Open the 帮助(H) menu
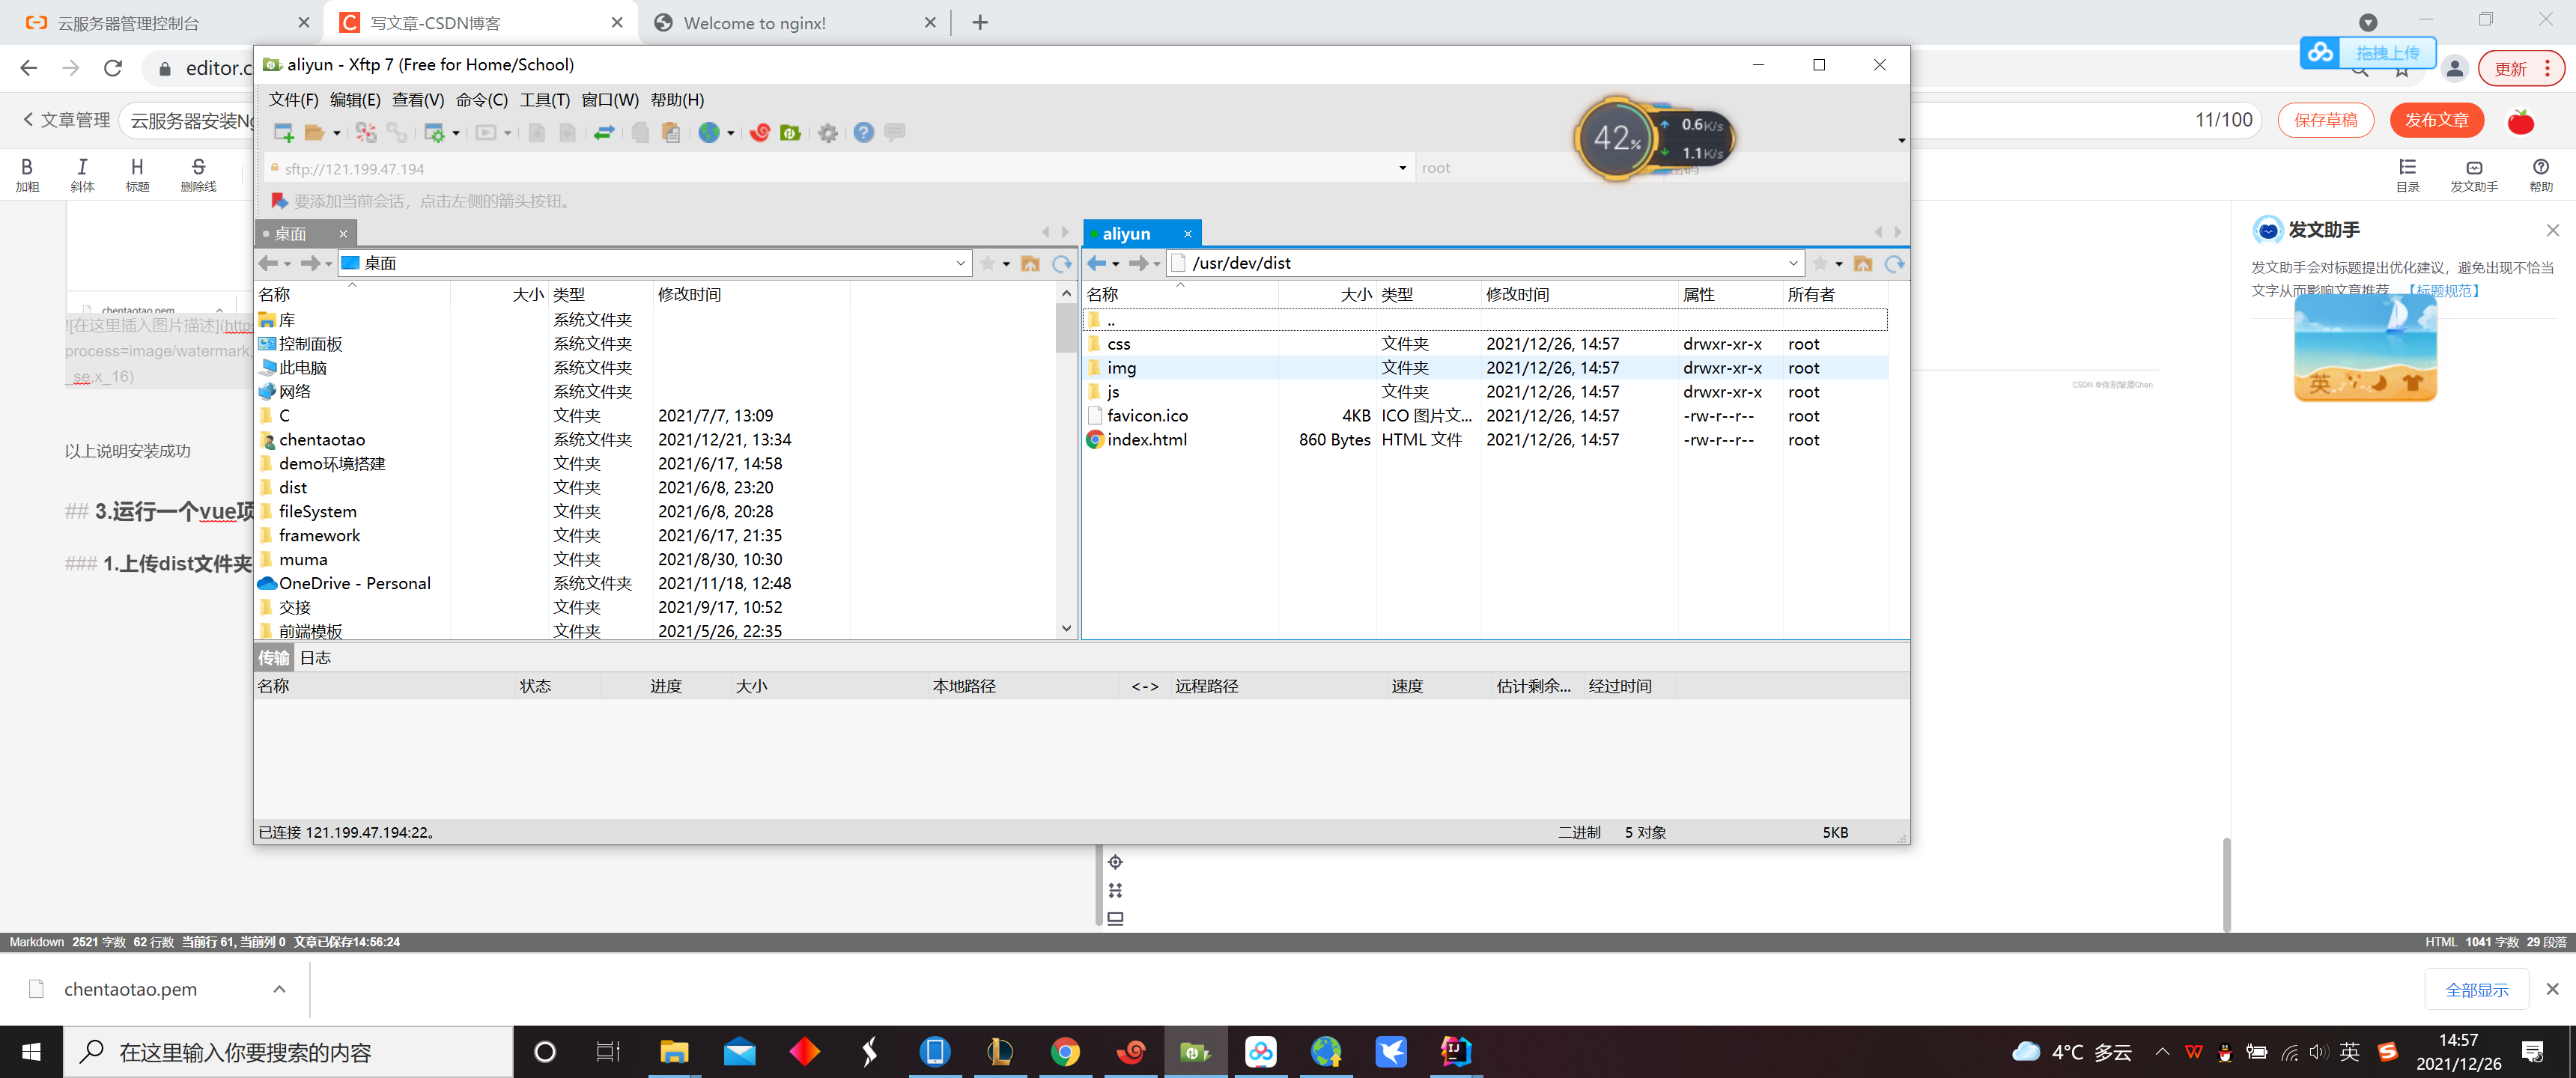The height and width of the screenshot is (1078, 2576). (x=677, y=100)
